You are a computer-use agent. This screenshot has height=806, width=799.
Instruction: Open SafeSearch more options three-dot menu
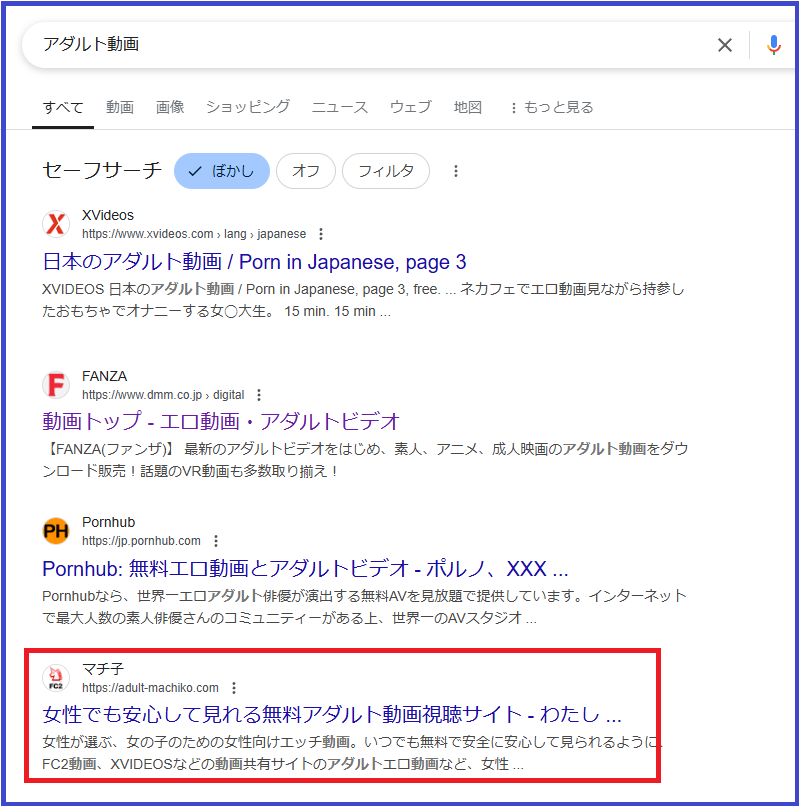click(x=456, y=171)
